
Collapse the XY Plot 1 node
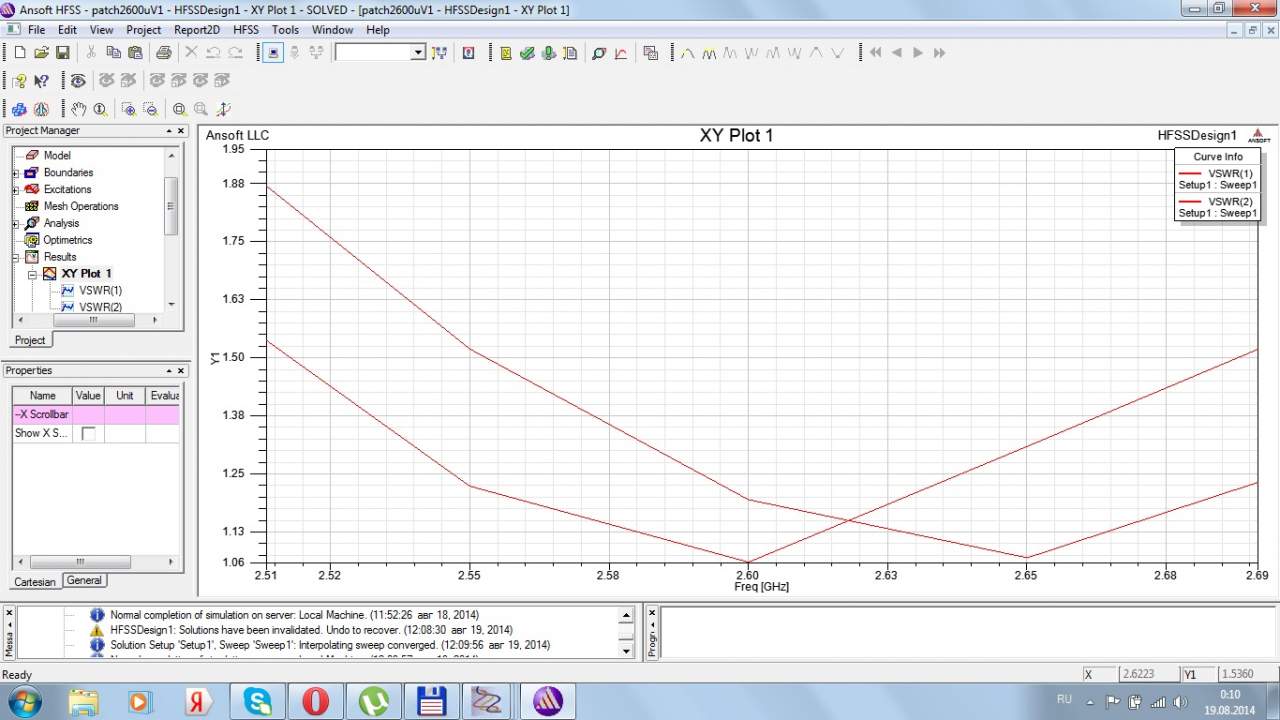[x=32, y=274]
